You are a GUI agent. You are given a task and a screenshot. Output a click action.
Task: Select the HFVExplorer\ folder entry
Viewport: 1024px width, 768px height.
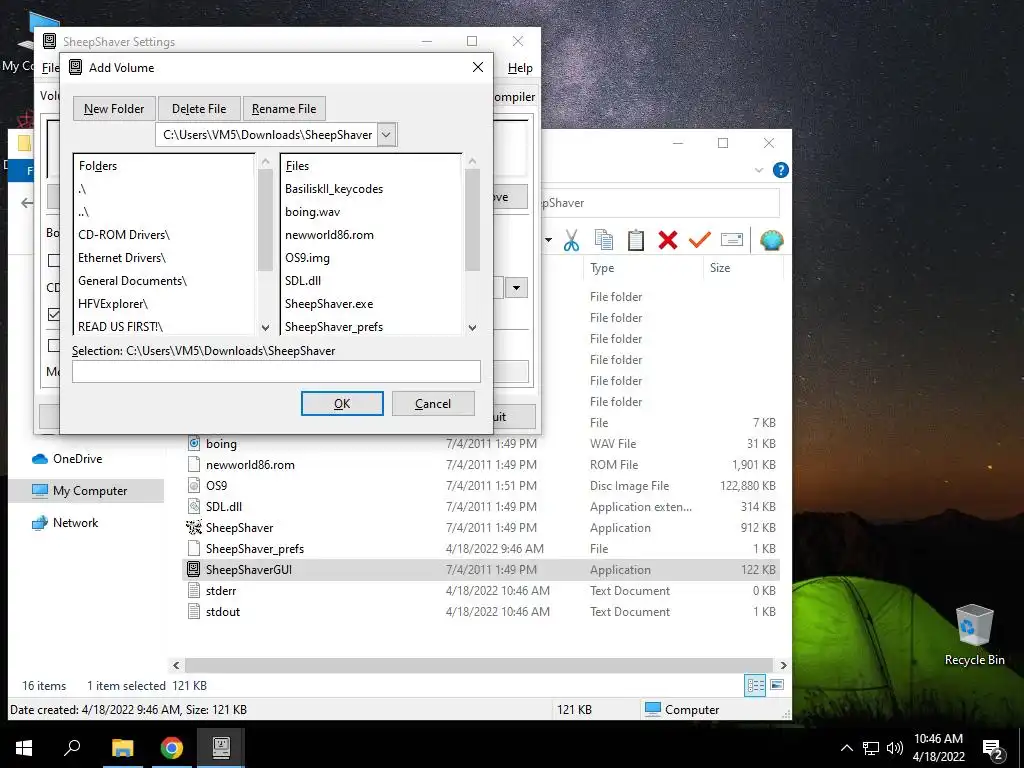(113, 304)
